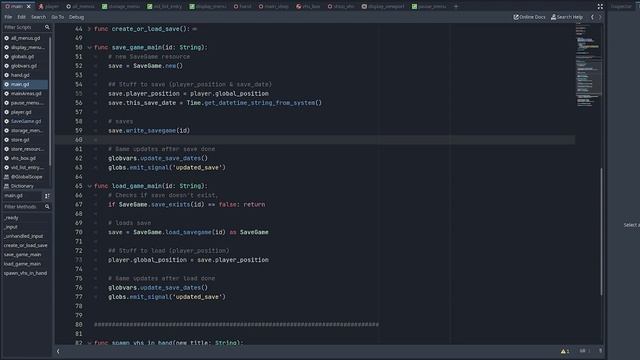Open hand.gd in the script list

[25, 75]
